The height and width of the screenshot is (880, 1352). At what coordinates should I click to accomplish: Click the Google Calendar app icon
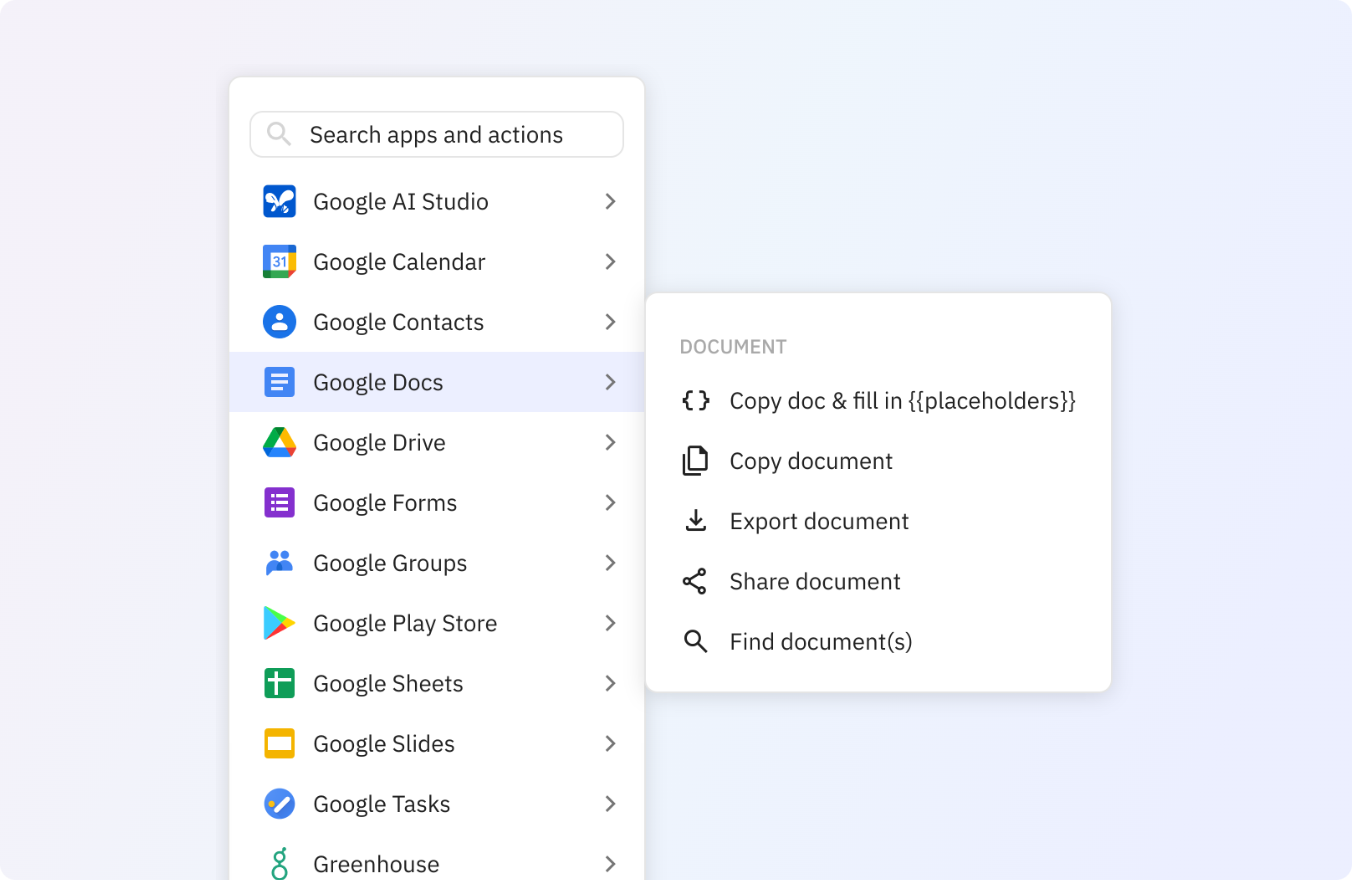279,262
